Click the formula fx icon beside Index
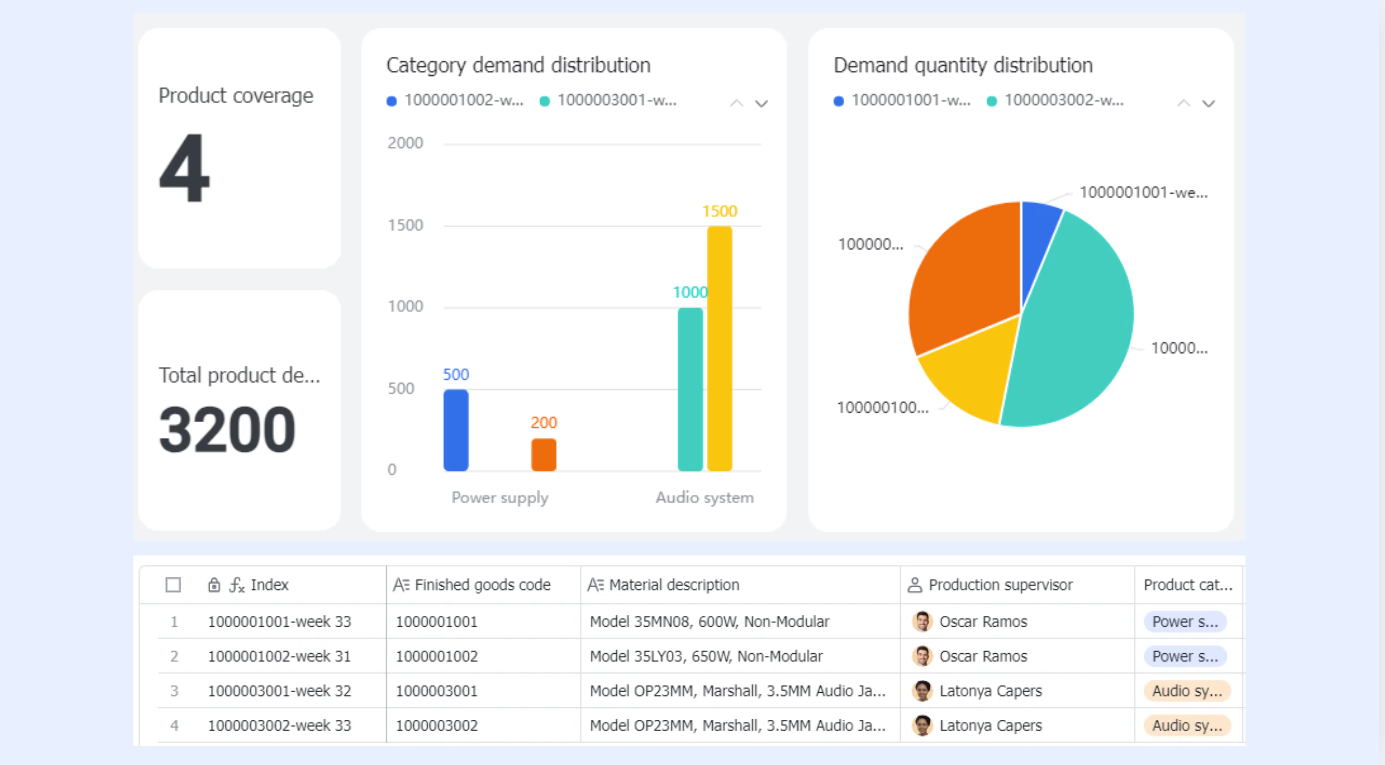This screenshot has height=765, width=1385. pos(237,585)
